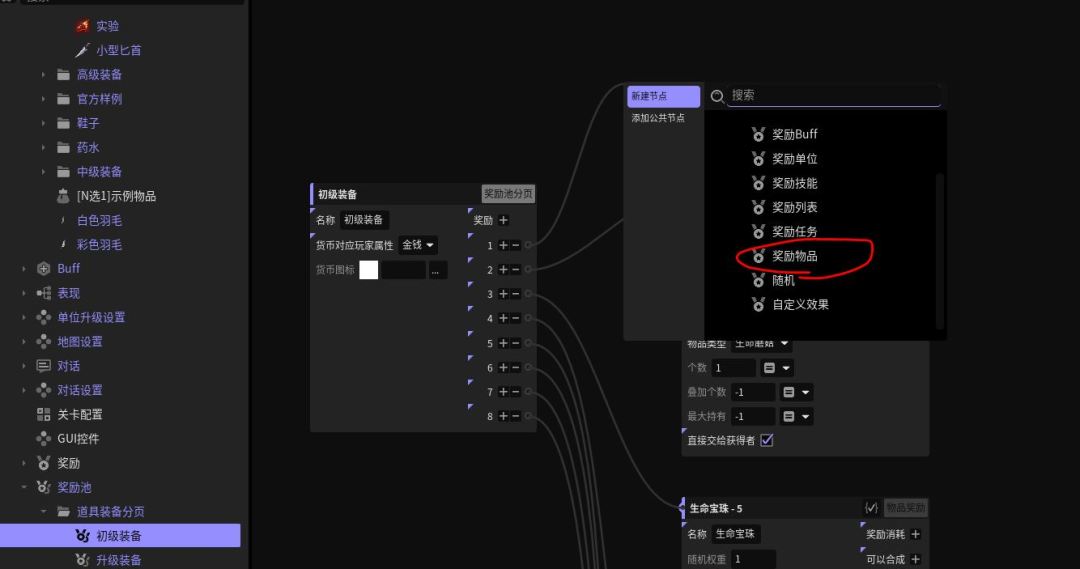Select the 初级装备 reward pool row

pos(120,535)
